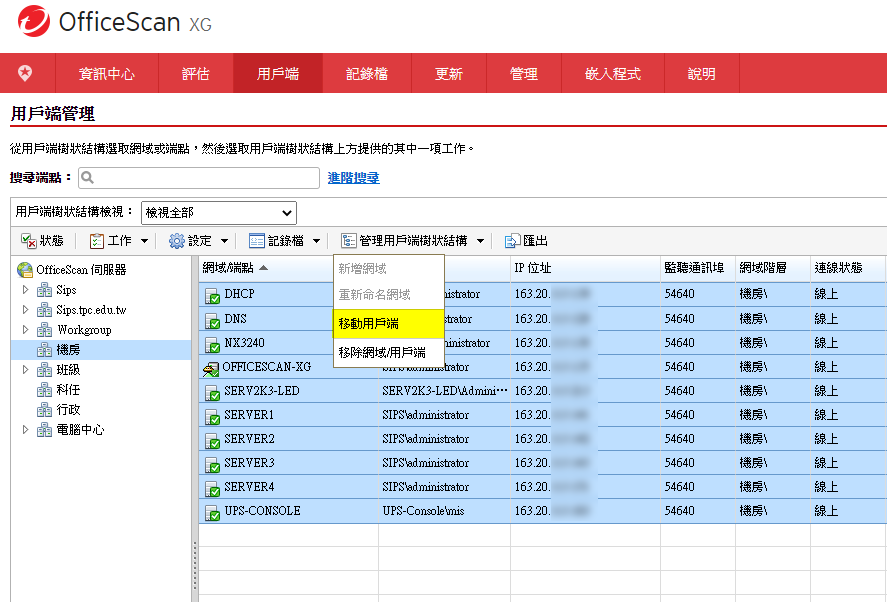Select the SERVER3 endpoint row
This screenshot has height=602, width=887.
point(543,463)
